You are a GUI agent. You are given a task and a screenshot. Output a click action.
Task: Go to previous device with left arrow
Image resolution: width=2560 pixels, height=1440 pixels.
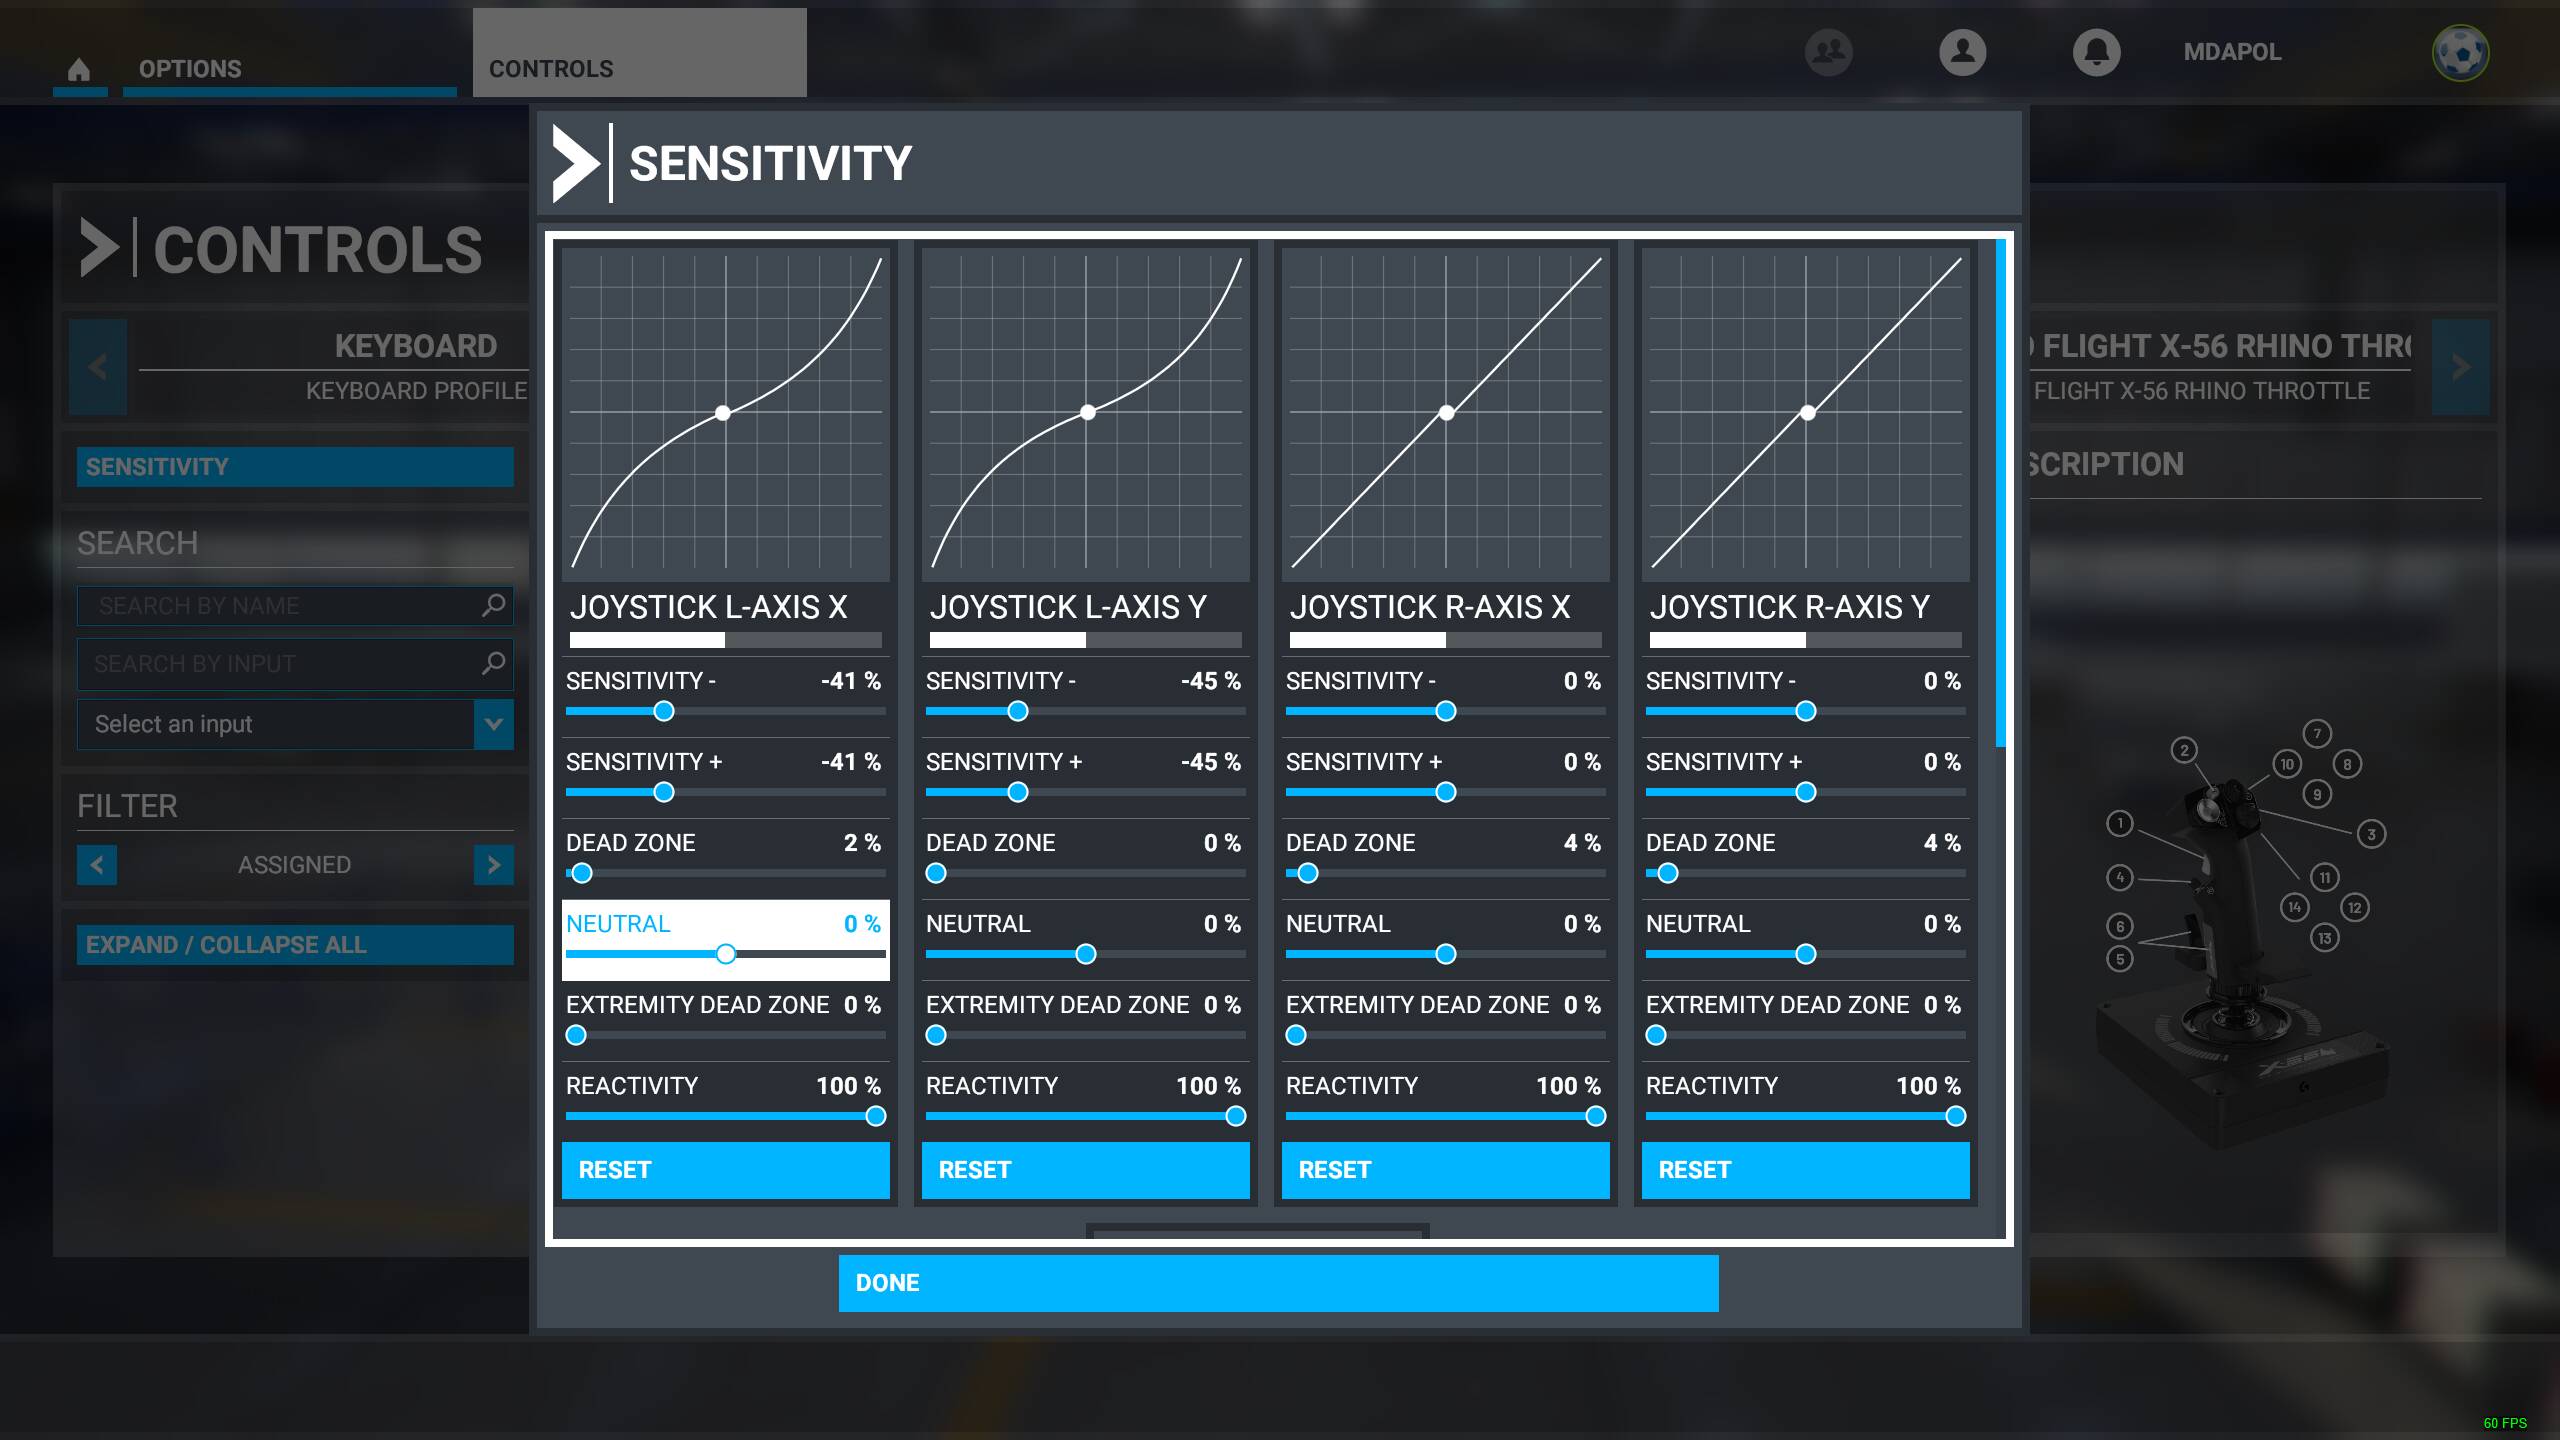(x=98, y=367)
